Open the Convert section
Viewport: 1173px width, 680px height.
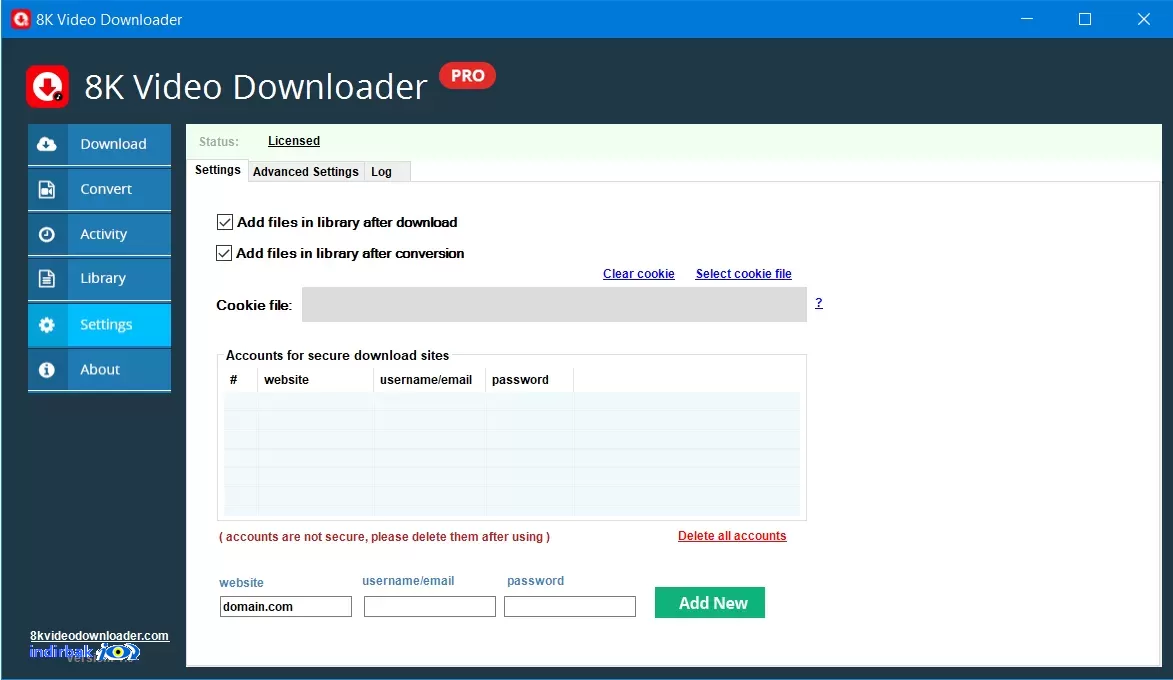point(99,189)
